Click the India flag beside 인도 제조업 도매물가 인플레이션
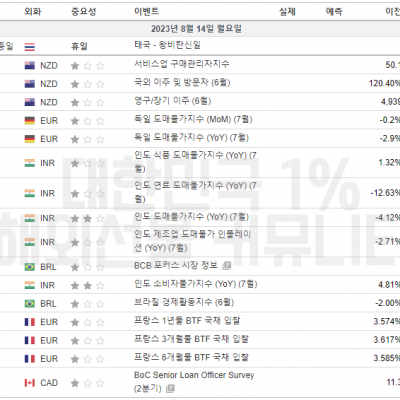The height and width of the screenshot is (400, 400). click(x=30, y=242)
